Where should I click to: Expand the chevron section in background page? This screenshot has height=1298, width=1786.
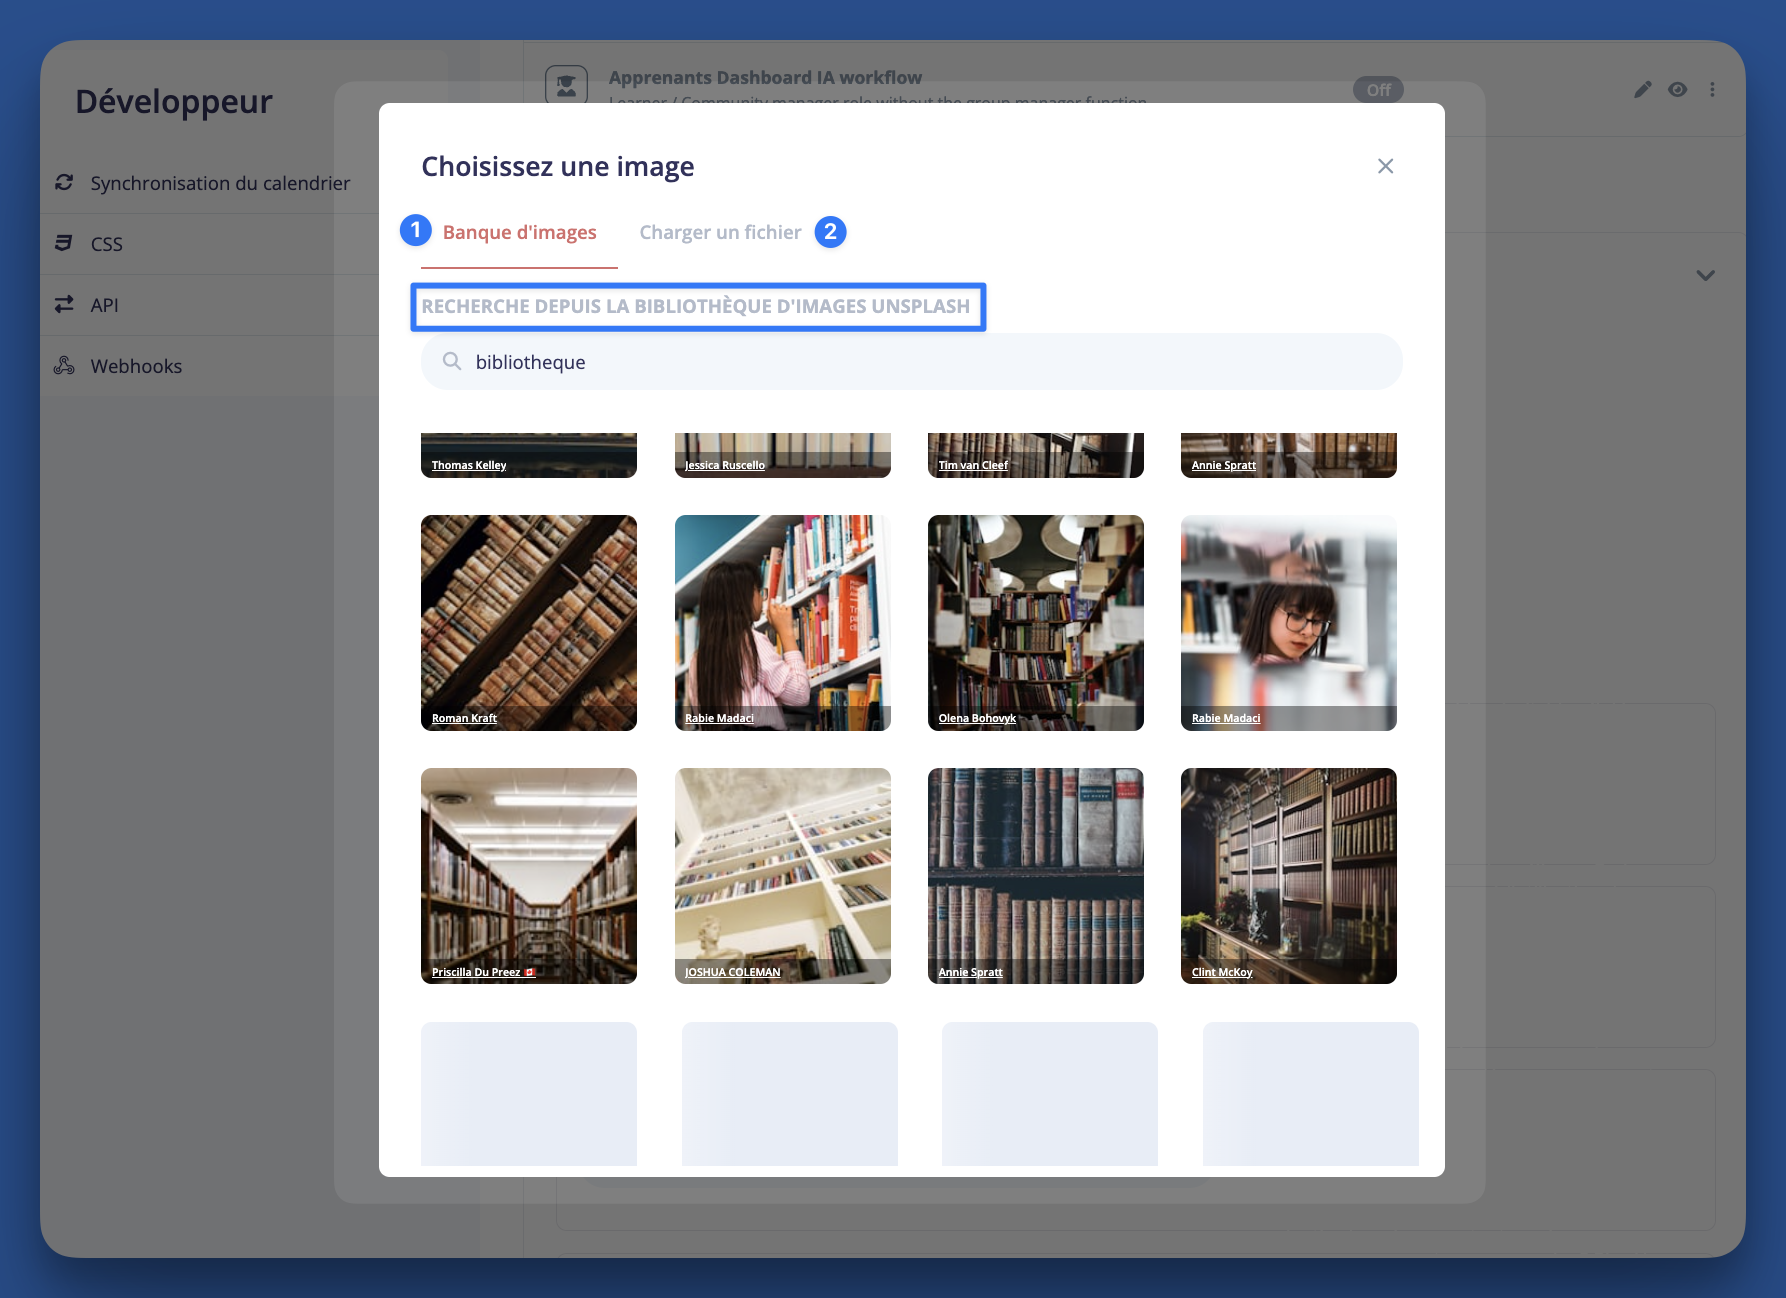[1706, 275]
